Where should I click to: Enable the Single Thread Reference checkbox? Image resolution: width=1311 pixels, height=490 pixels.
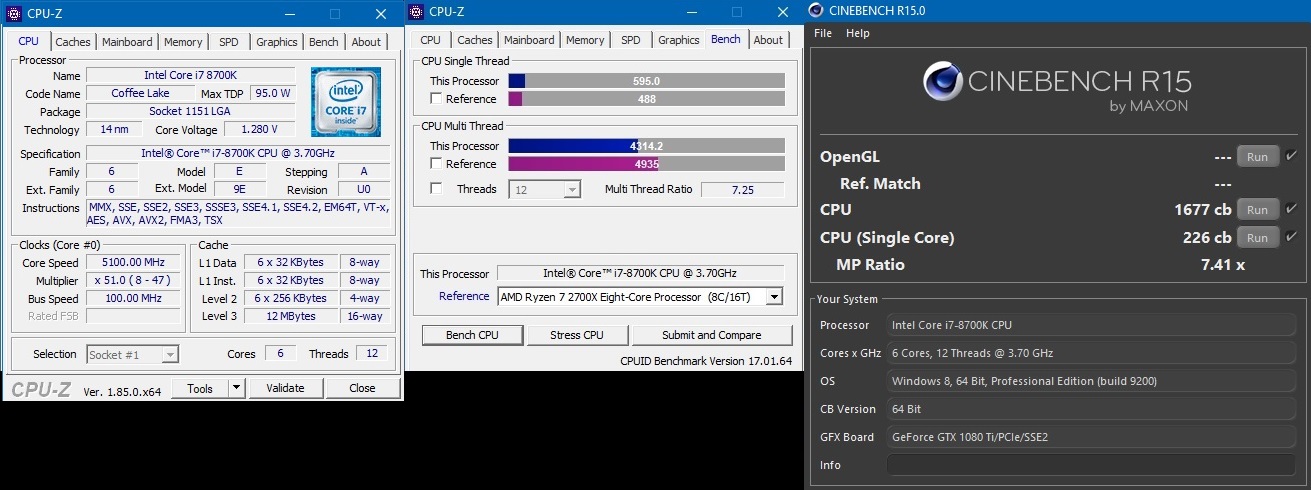point(436,99)
